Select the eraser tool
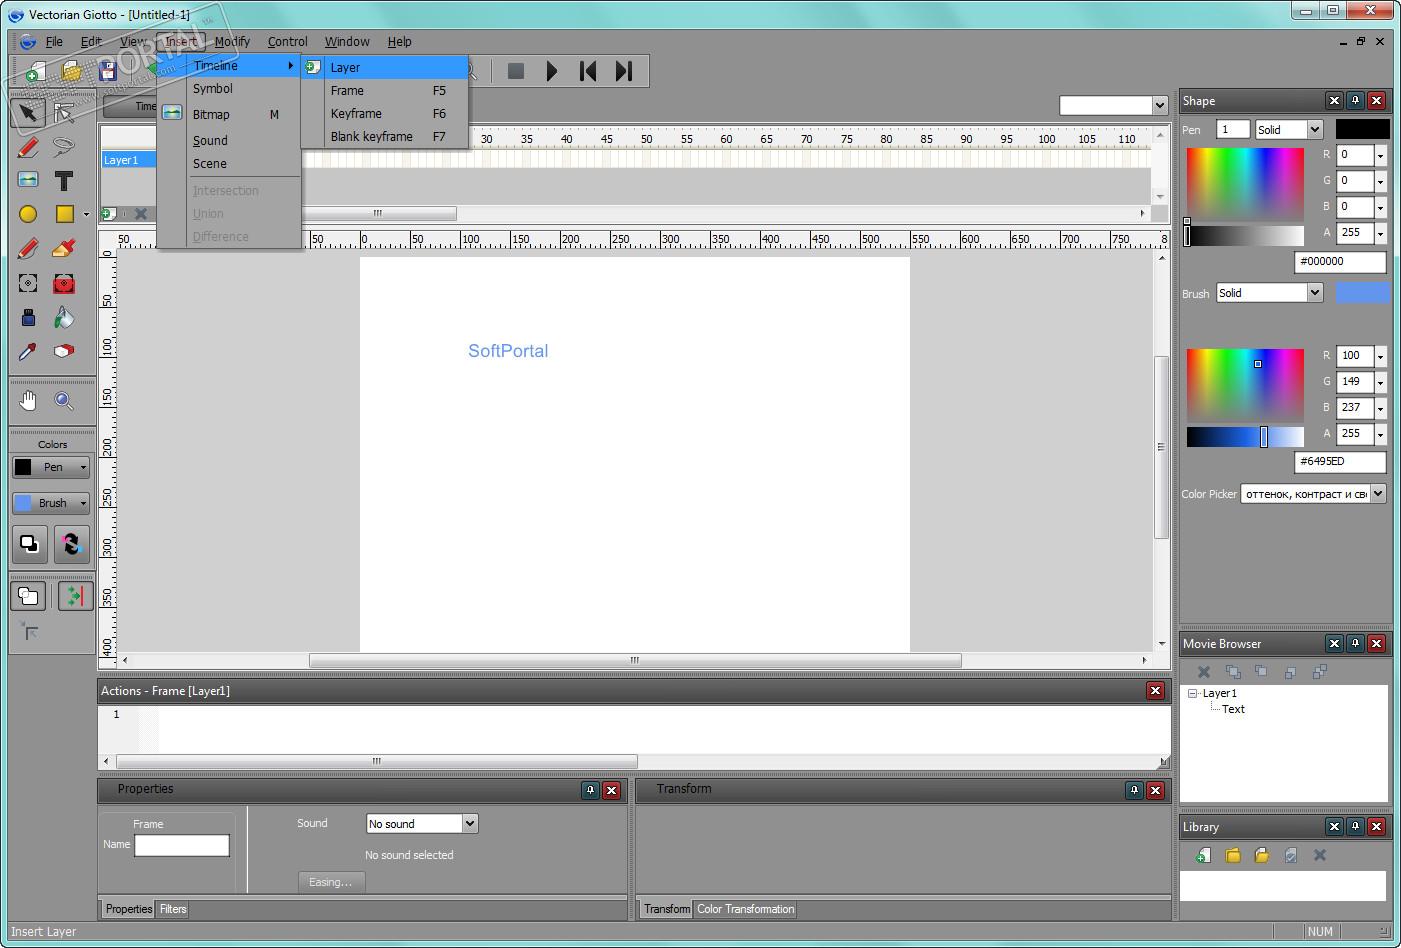The image size is (1401, 948). pos(64,351)
